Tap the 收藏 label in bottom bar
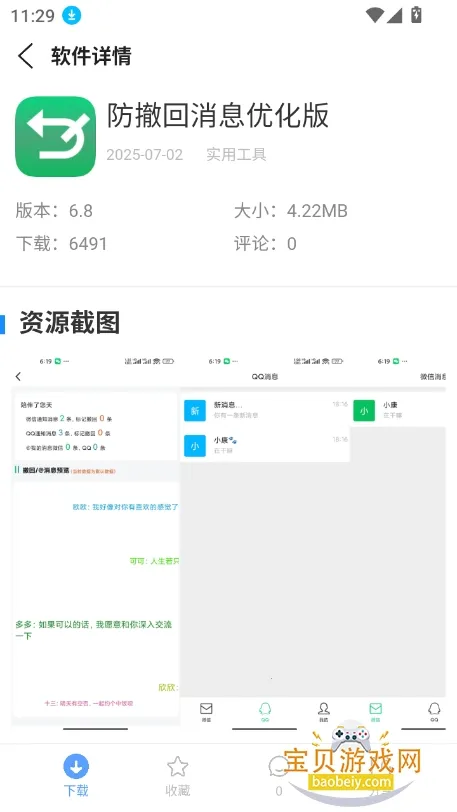 [178, 791]
